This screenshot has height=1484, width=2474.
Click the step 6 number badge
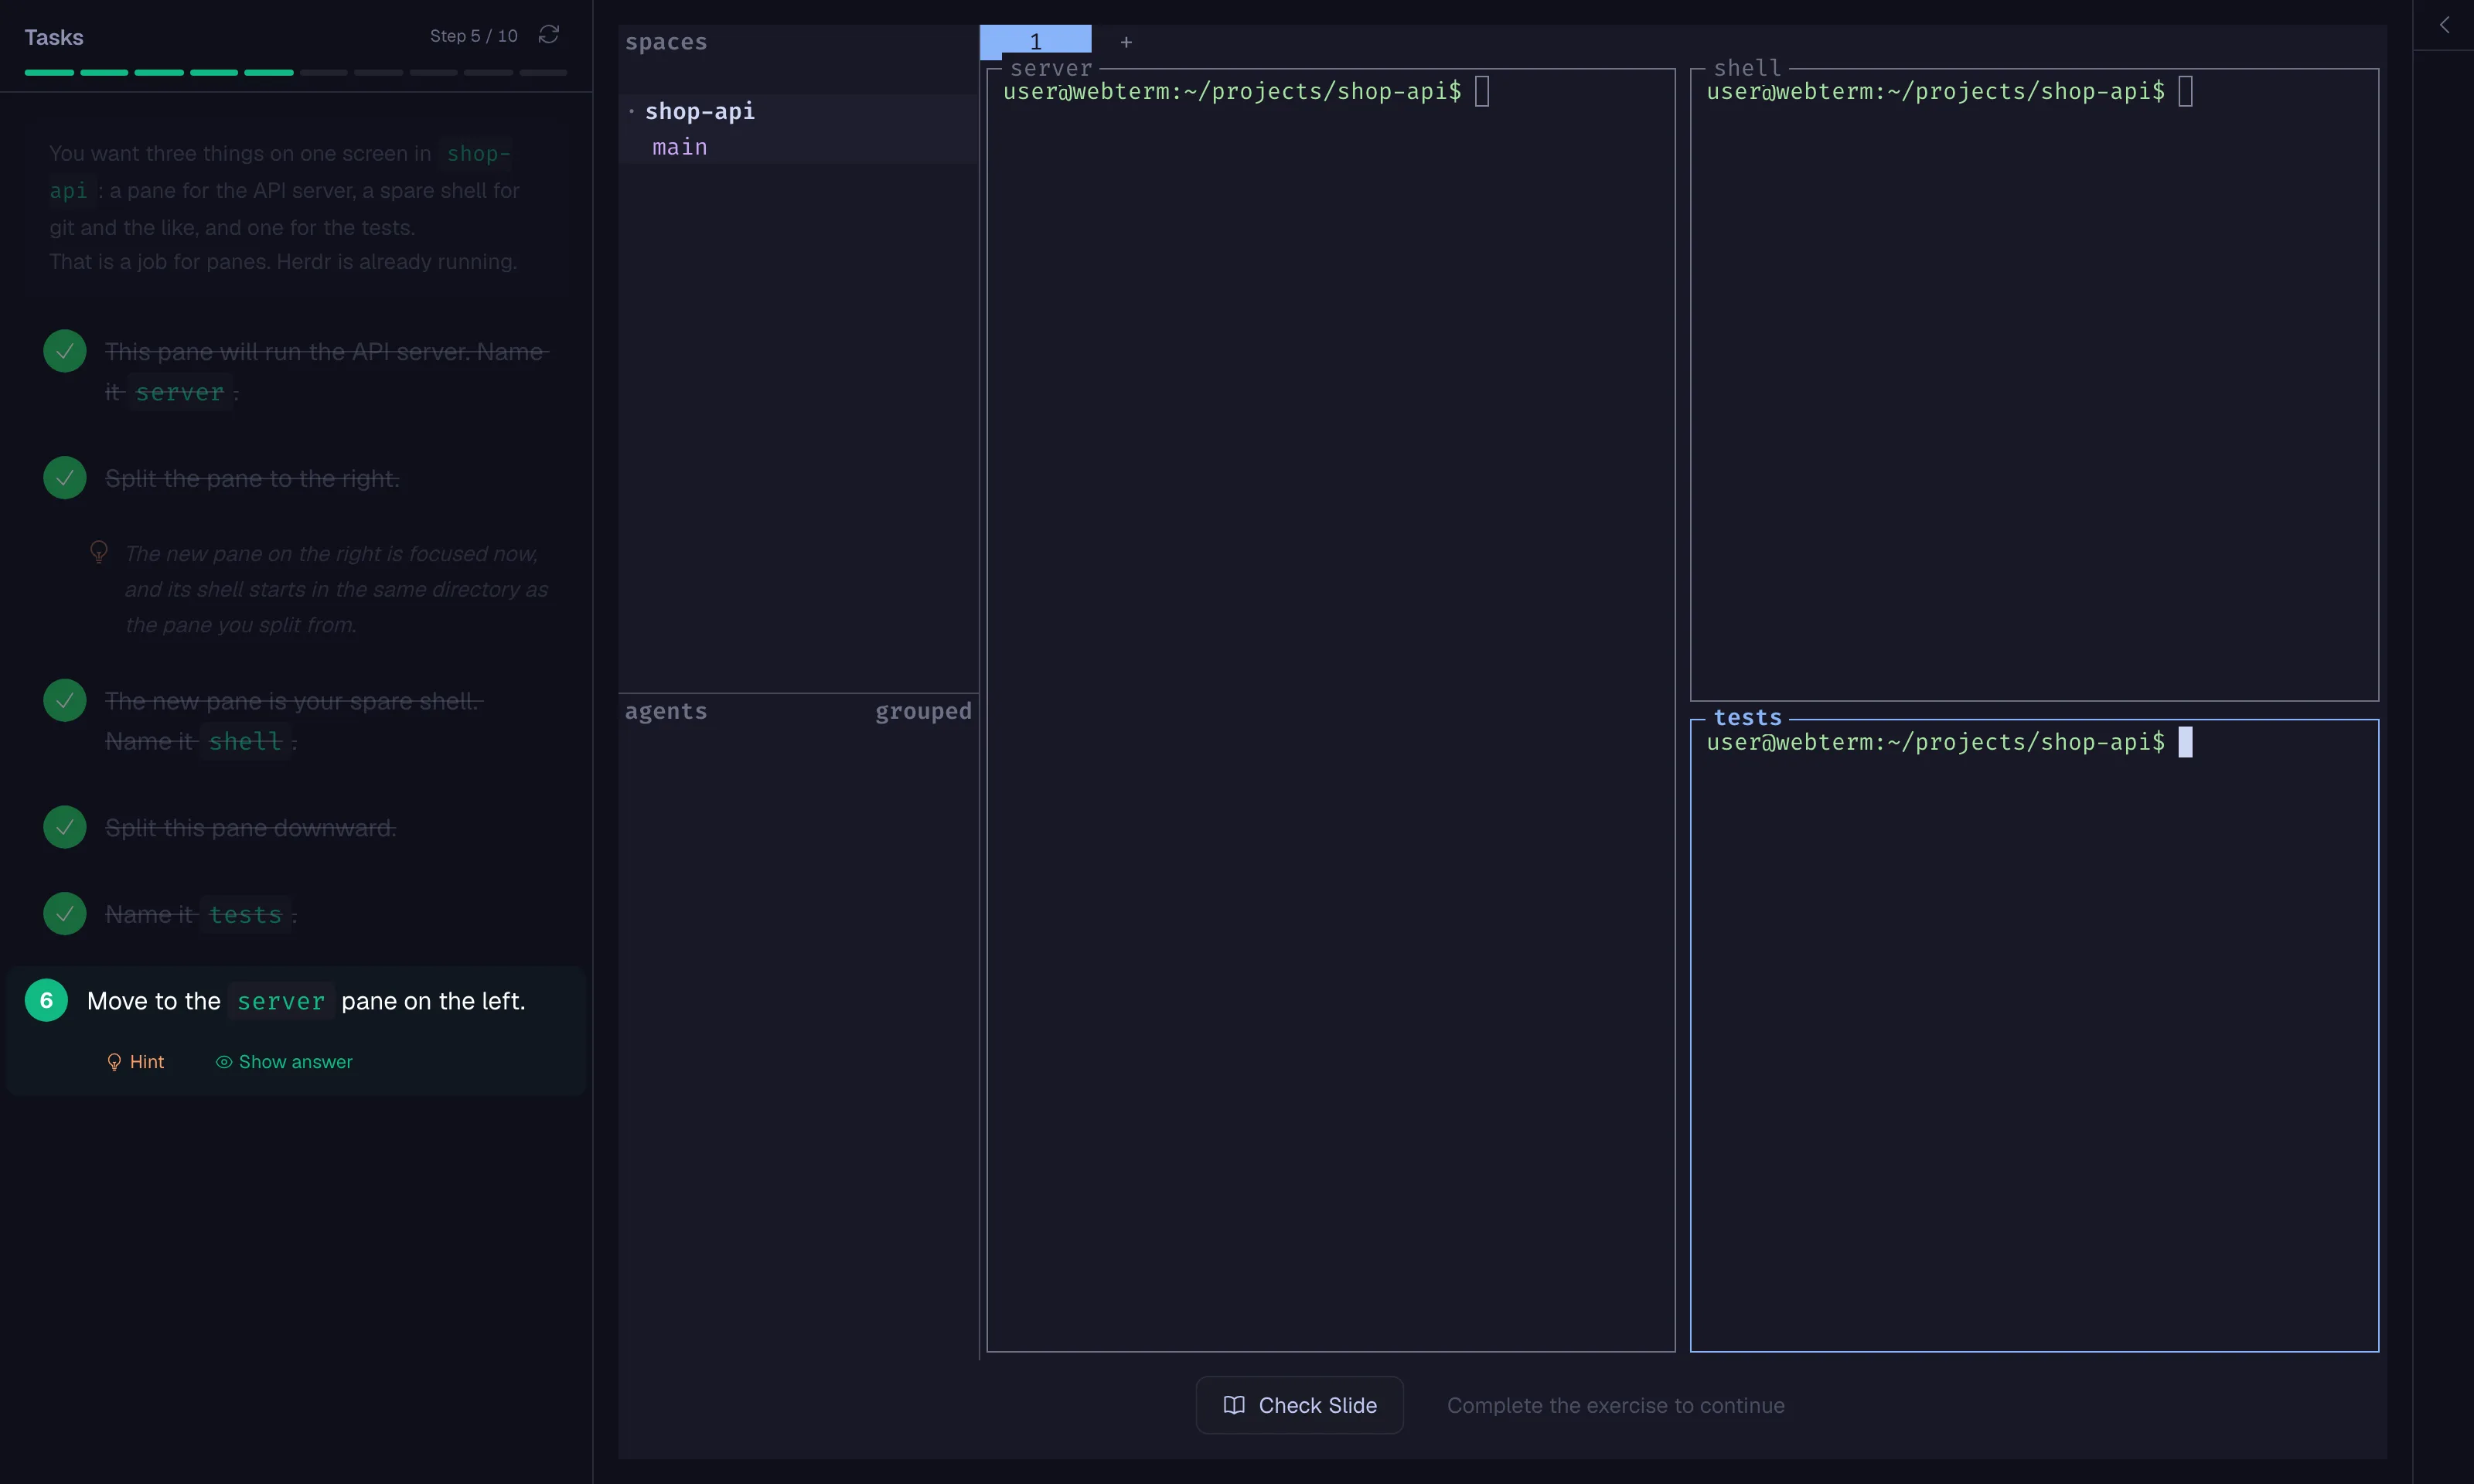point(46,1000)
